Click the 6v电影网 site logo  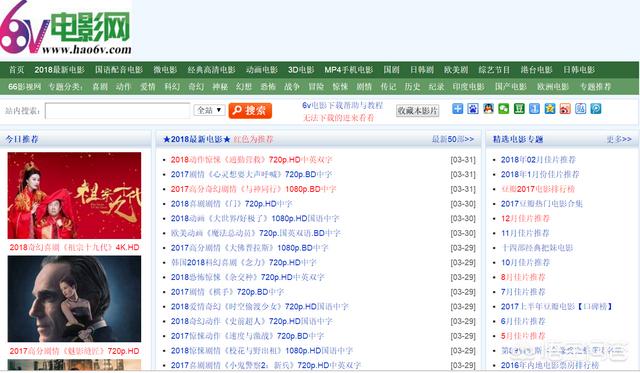coord(66,28)
